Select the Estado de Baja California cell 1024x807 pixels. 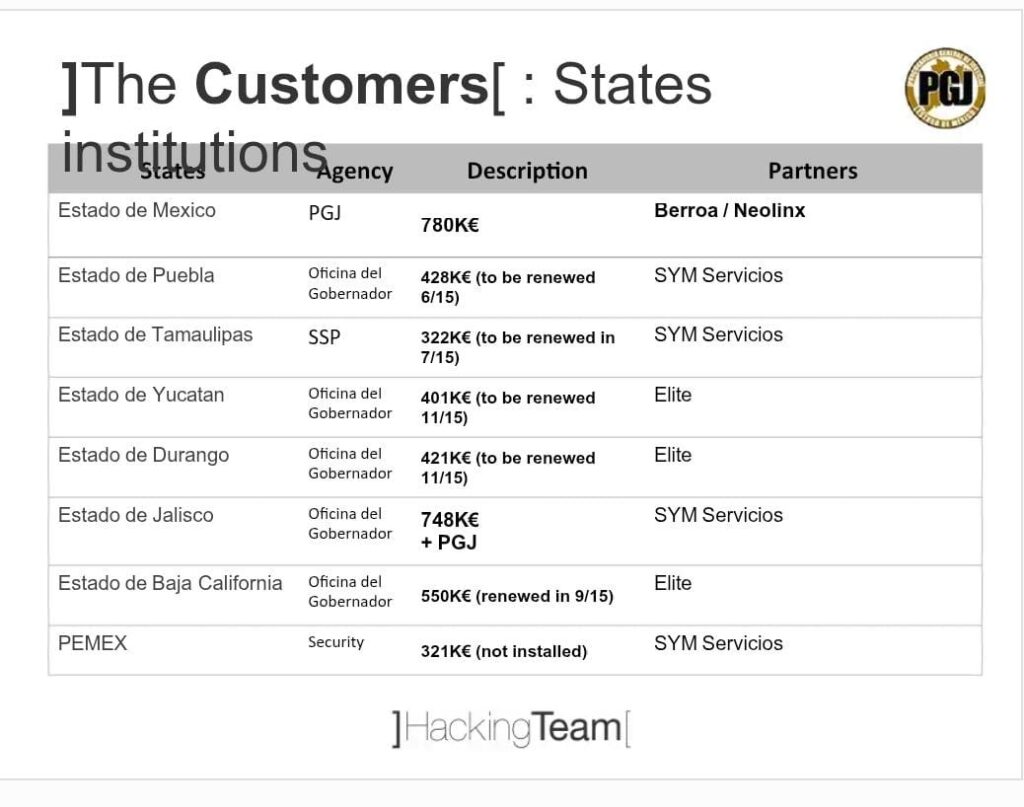click(x=170, y=583)
